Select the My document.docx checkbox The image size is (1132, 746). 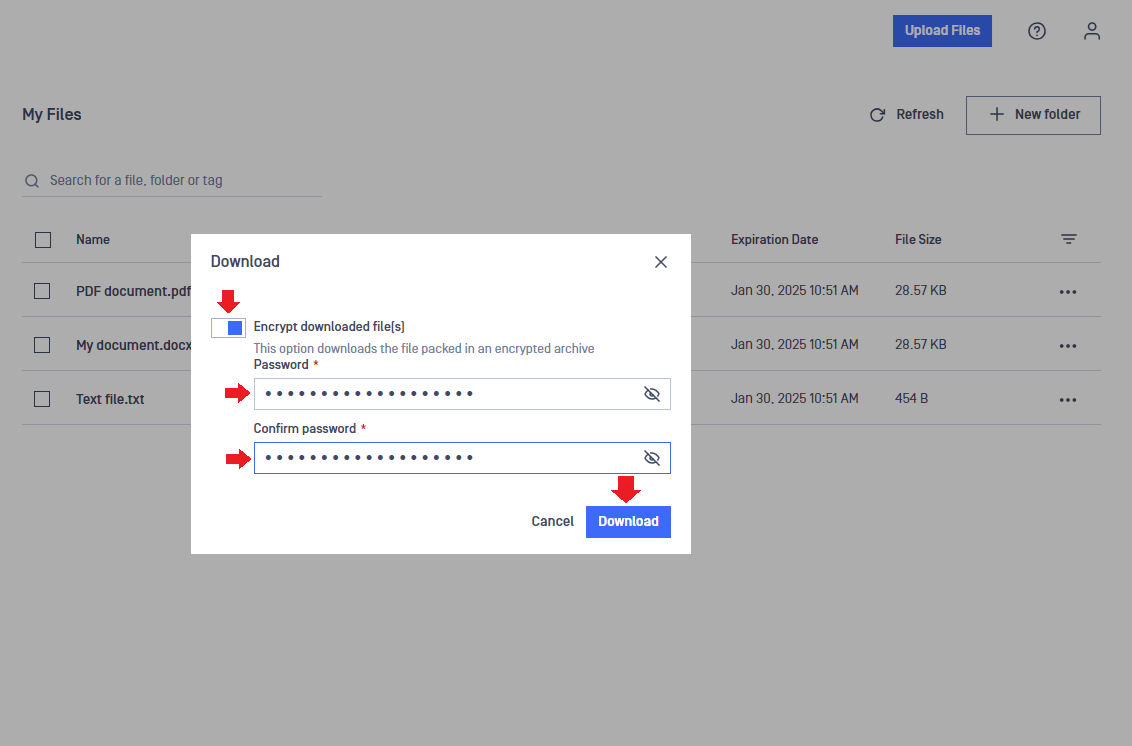point(42,345)
